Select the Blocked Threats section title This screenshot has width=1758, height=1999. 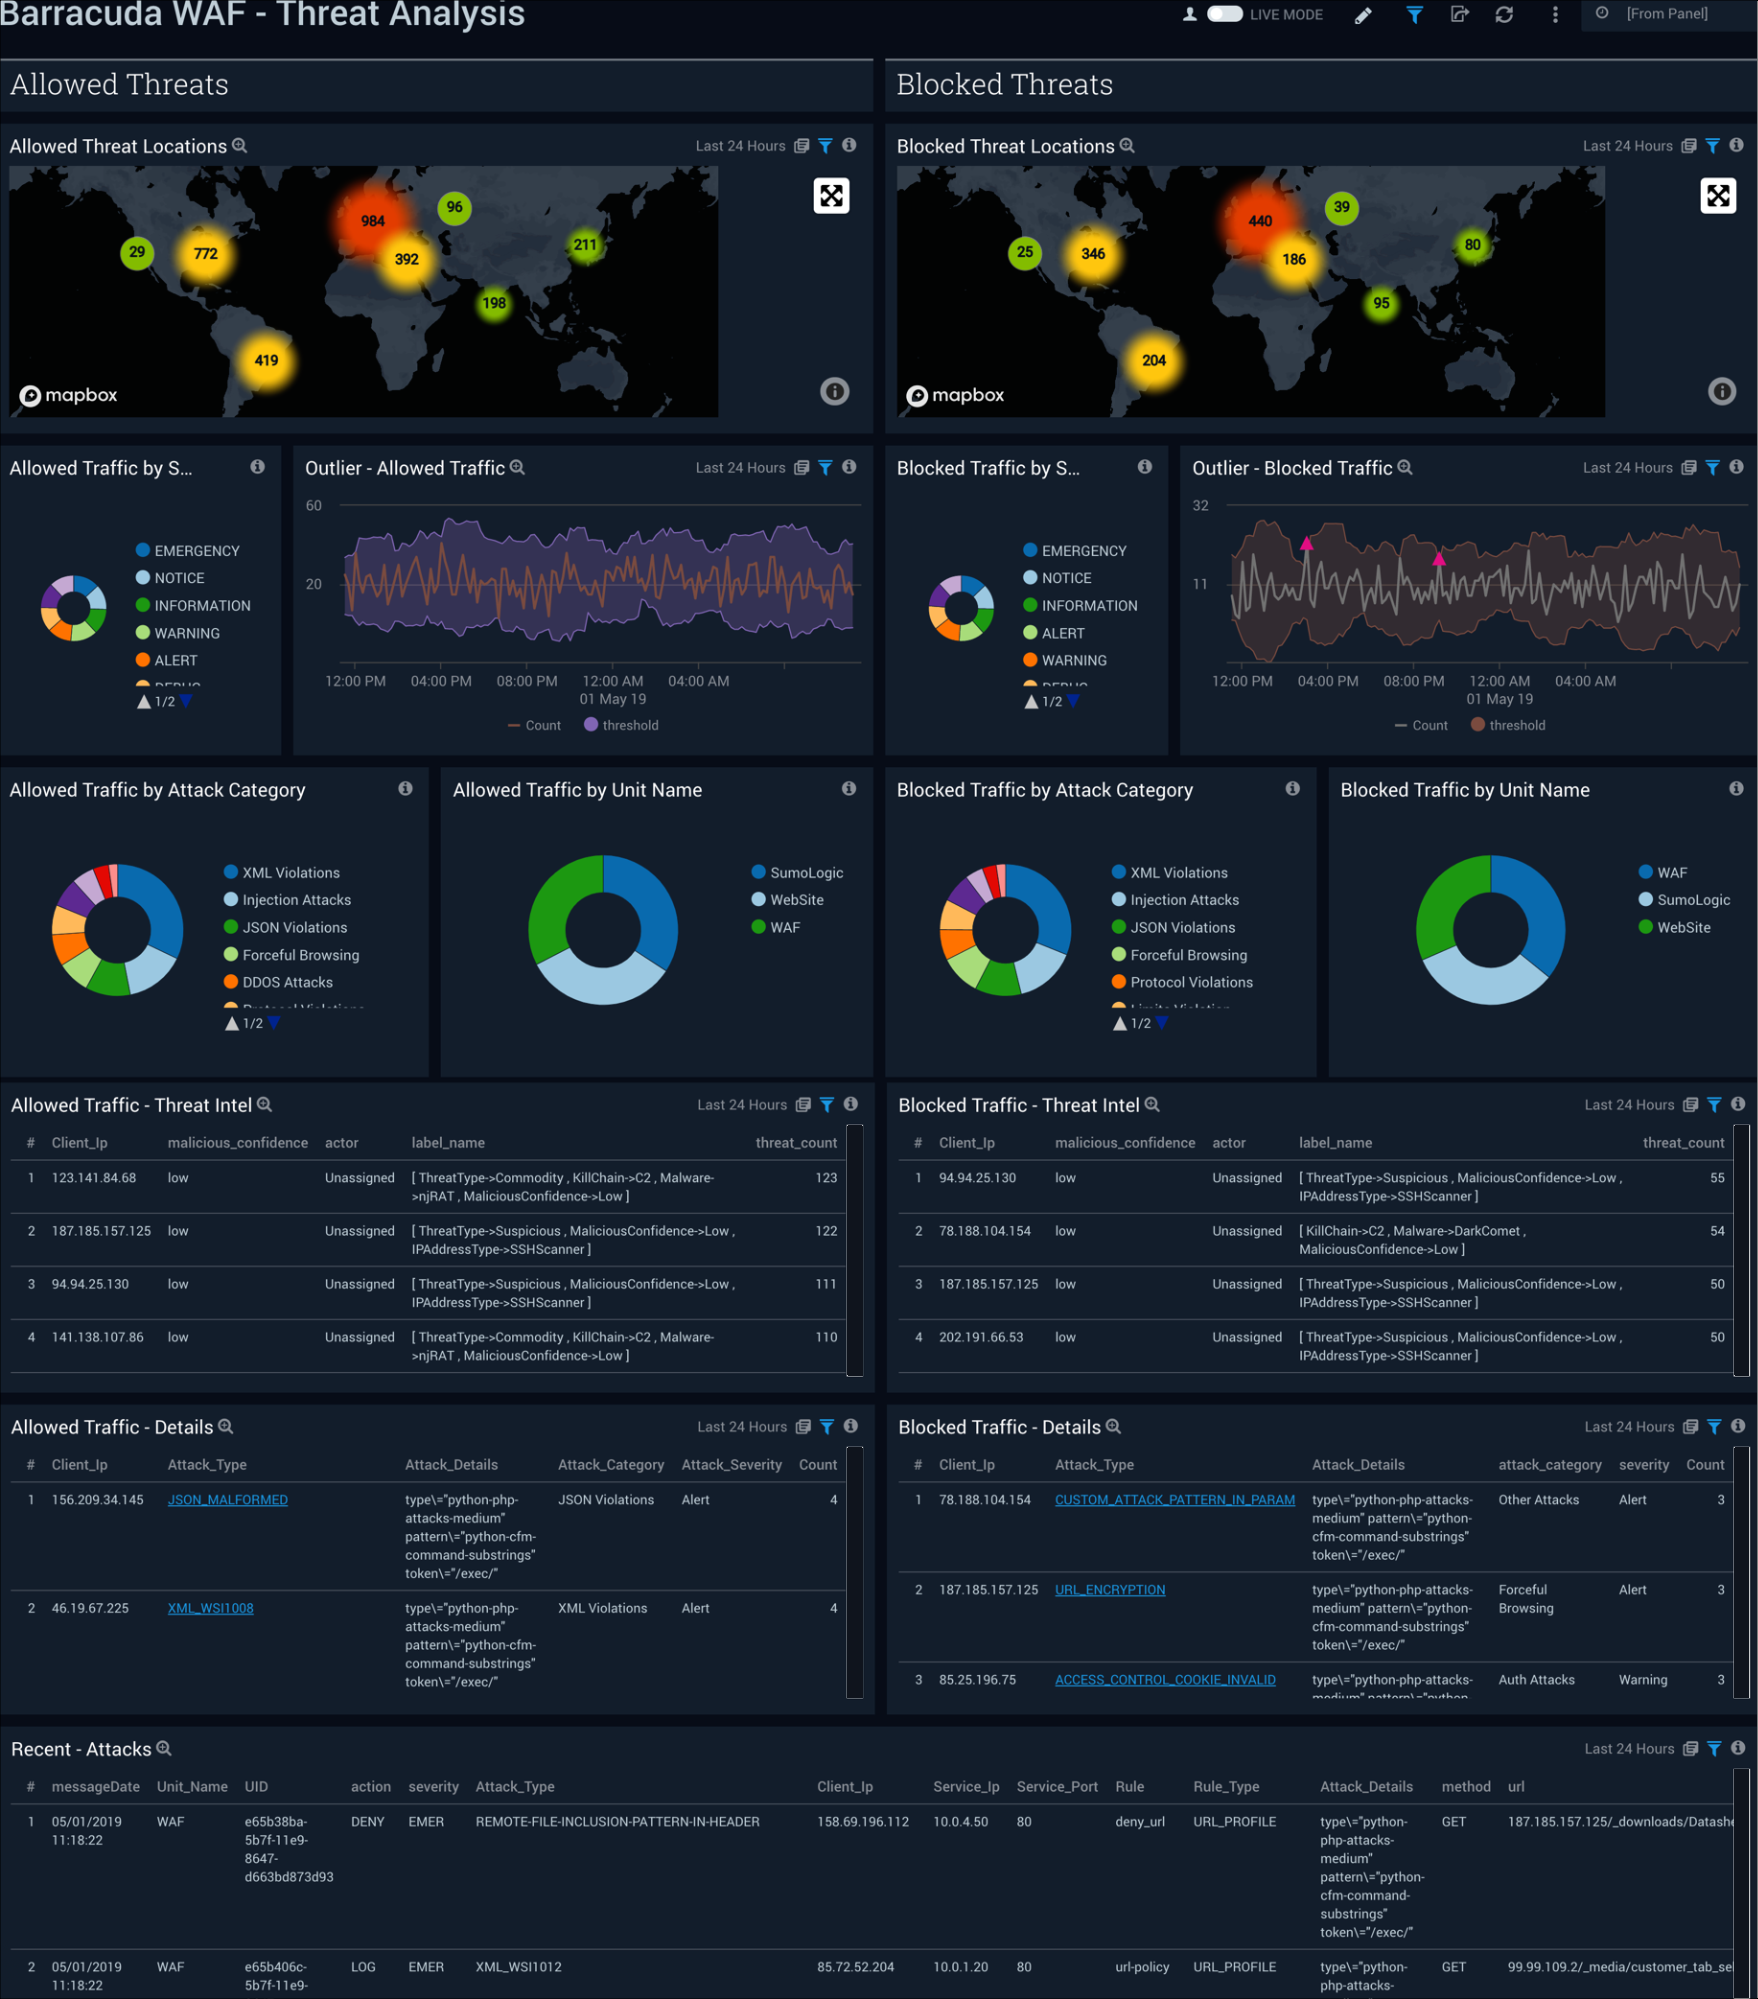1006,84
